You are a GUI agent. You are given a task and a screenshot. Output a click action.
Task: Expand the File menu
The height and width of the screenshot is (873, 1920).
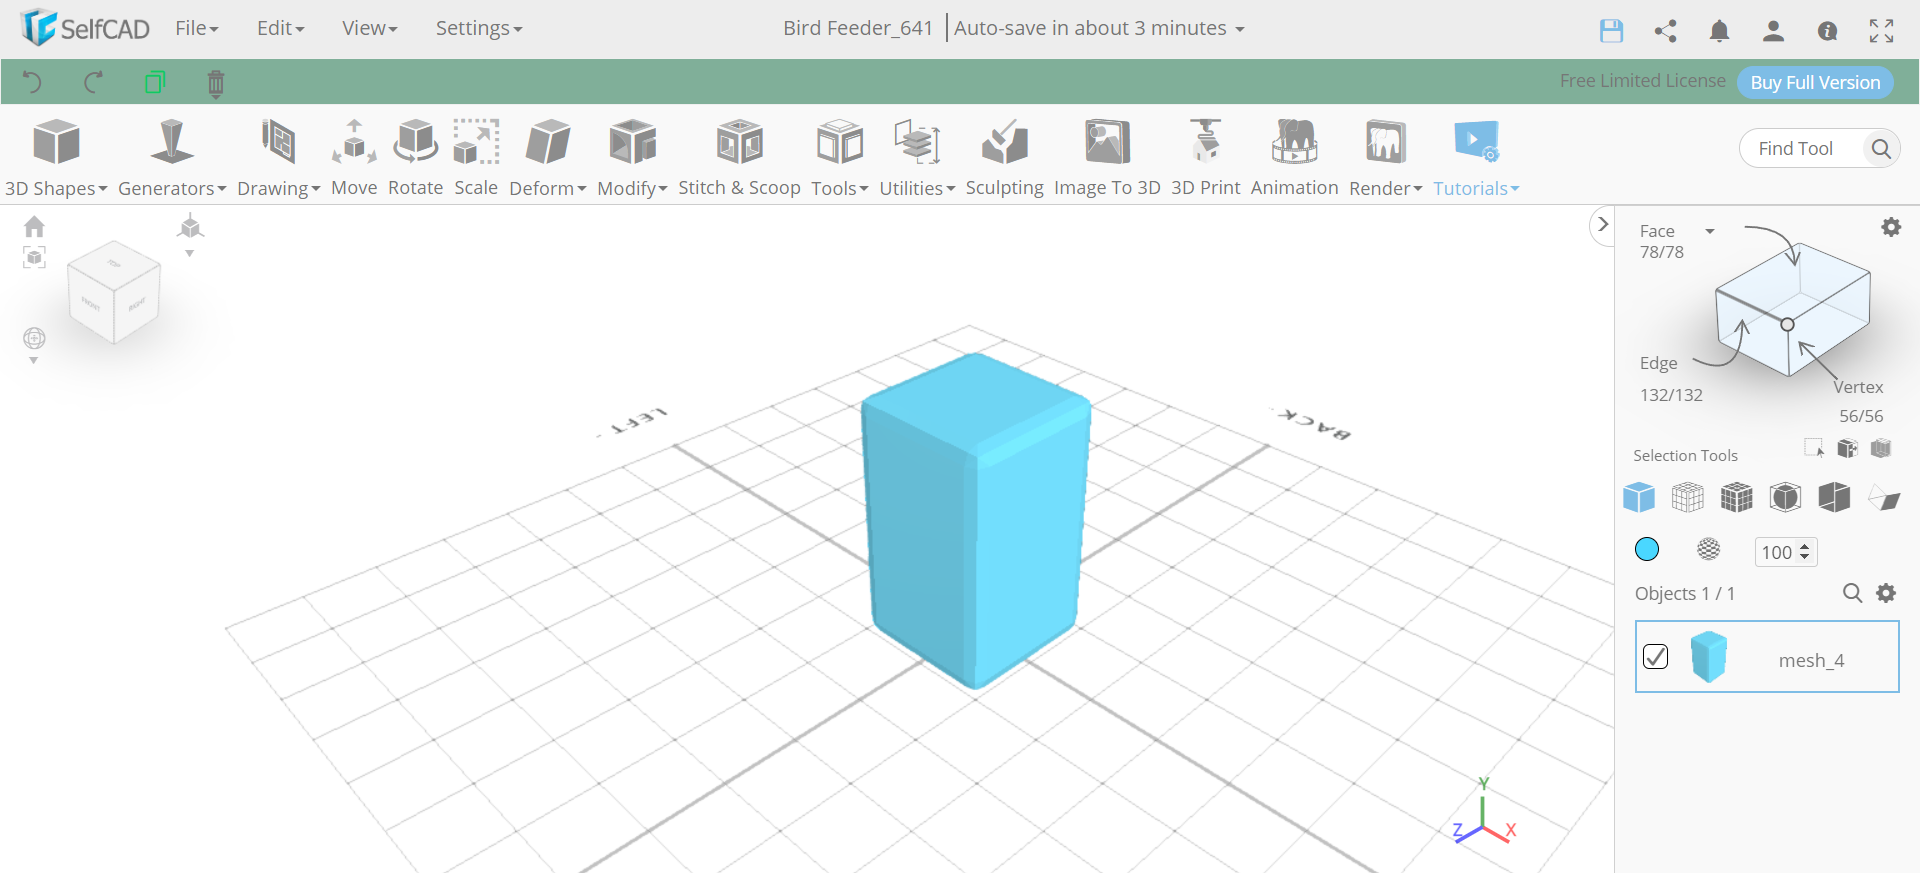(x=196, y=28)
